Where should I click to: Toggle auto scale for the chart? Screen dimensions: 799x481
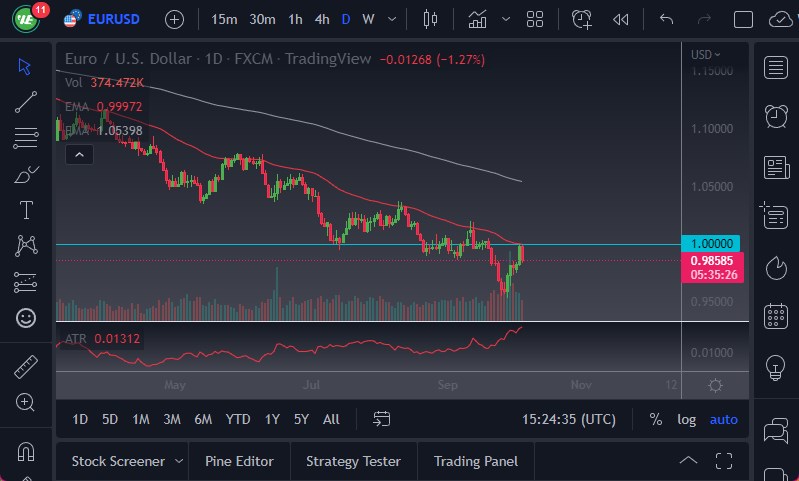tap(723, 419)
